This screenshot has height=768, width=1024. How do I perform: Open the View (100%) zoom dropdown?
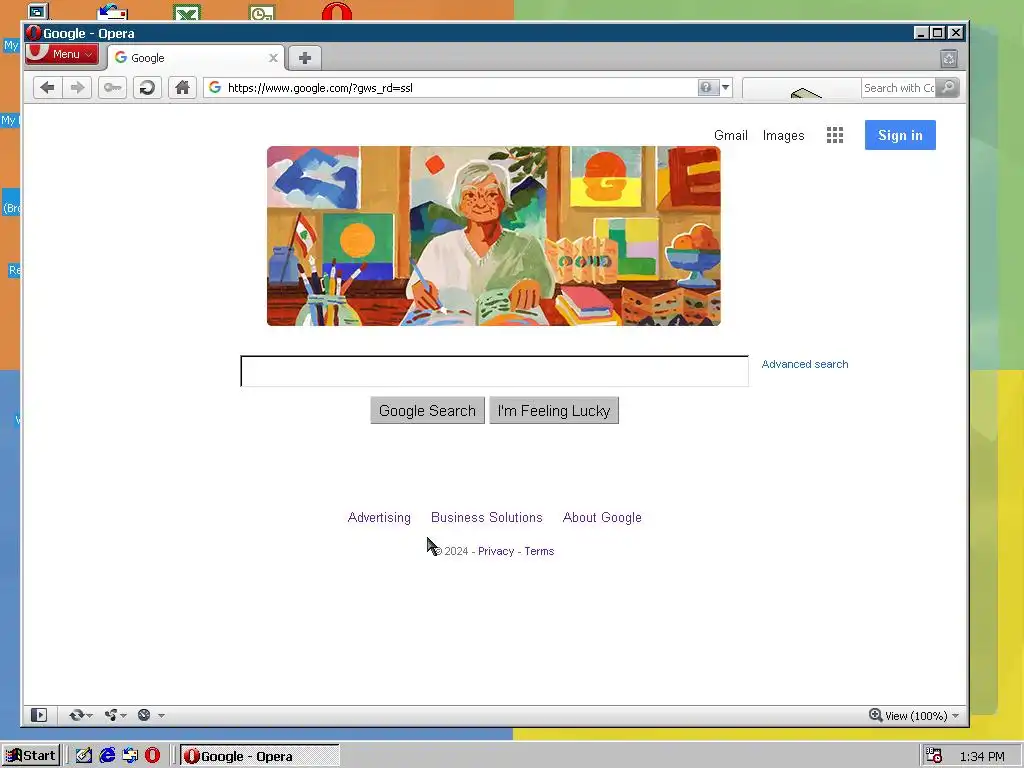click(922, 716)
